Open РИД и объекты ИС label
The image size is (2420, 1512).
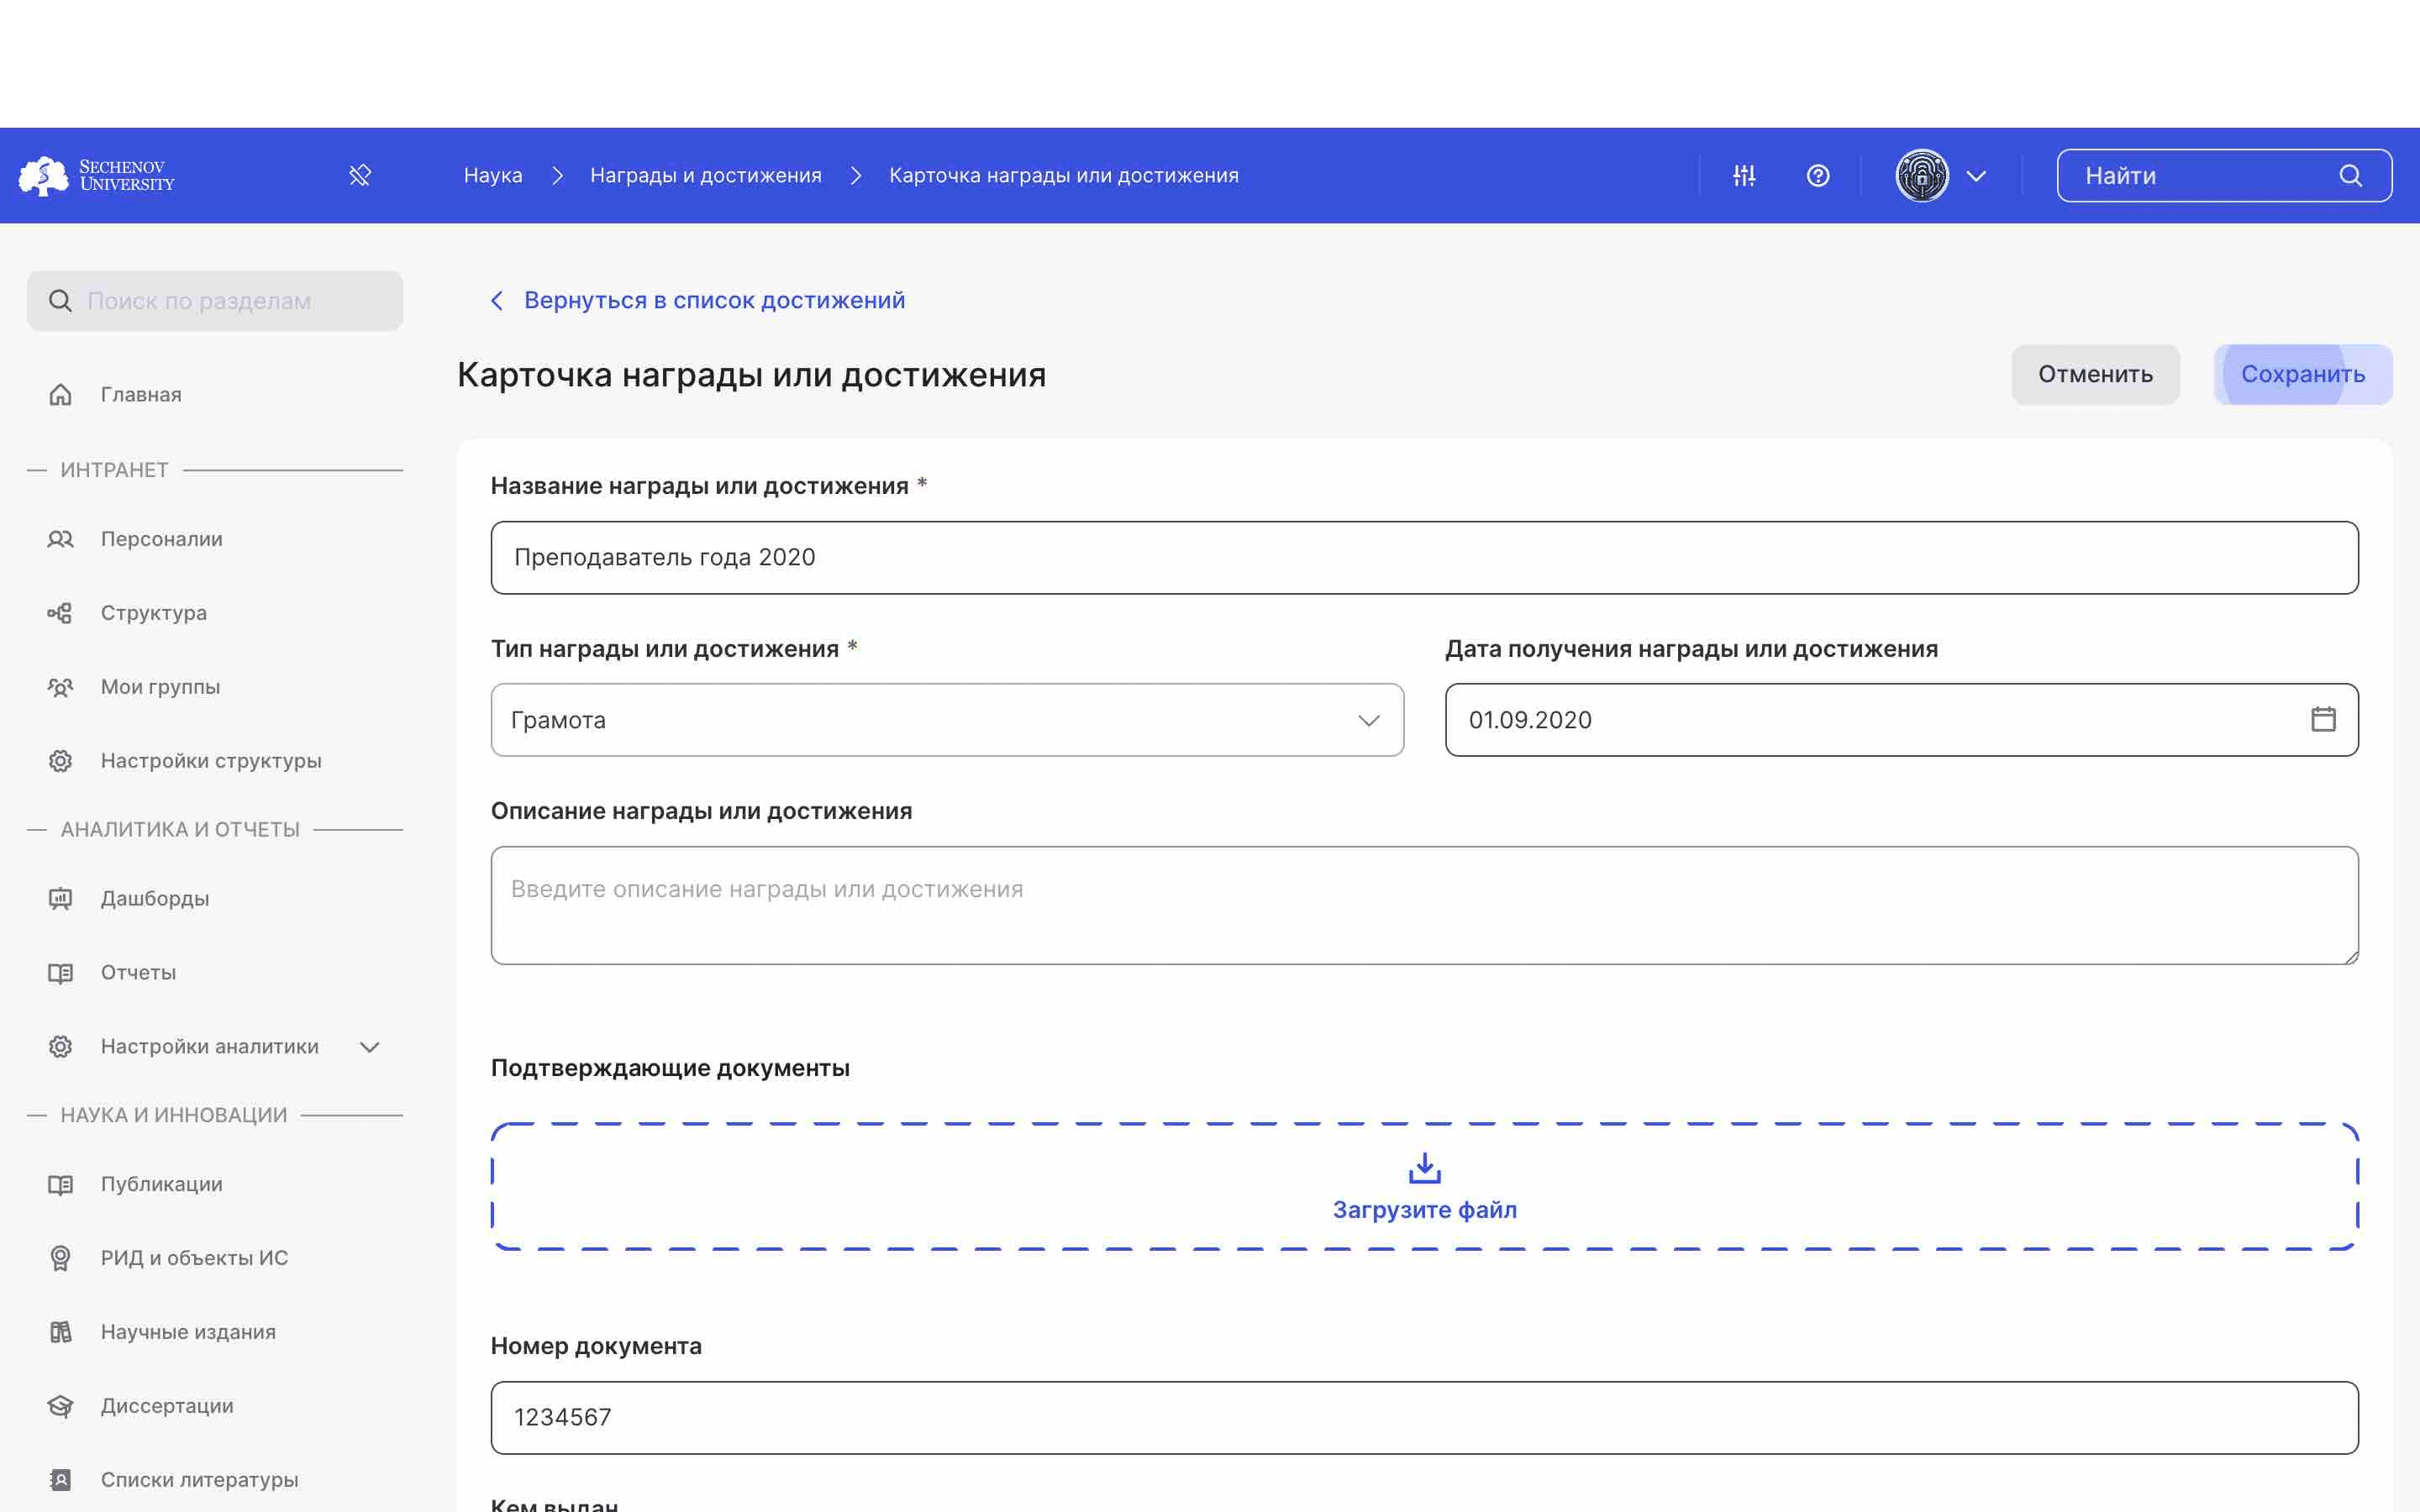[194, 1259]
